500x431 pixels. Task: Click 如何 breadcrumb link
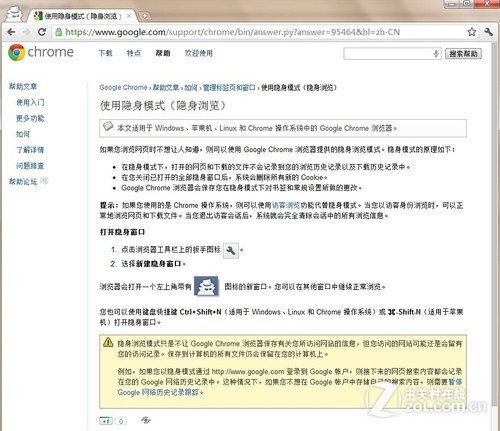tap(191, 88)
